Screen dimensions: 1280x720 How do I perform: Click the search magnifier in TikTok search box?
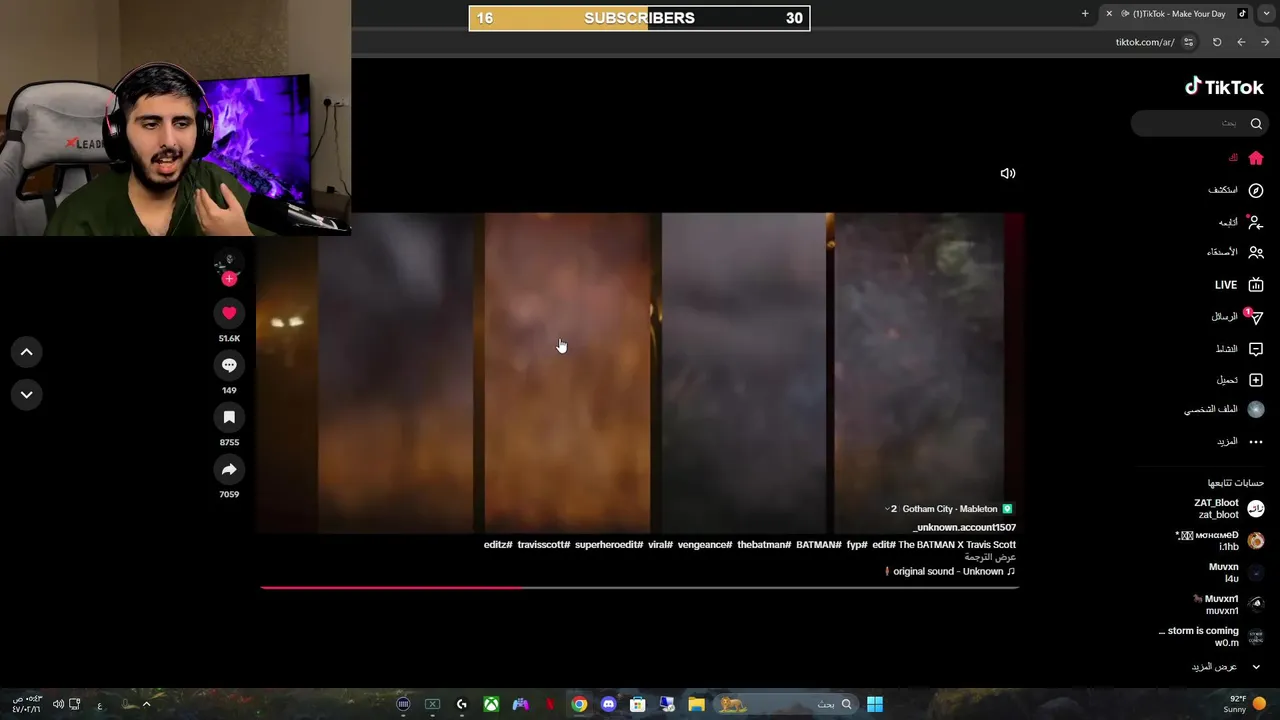(1256, 123)
